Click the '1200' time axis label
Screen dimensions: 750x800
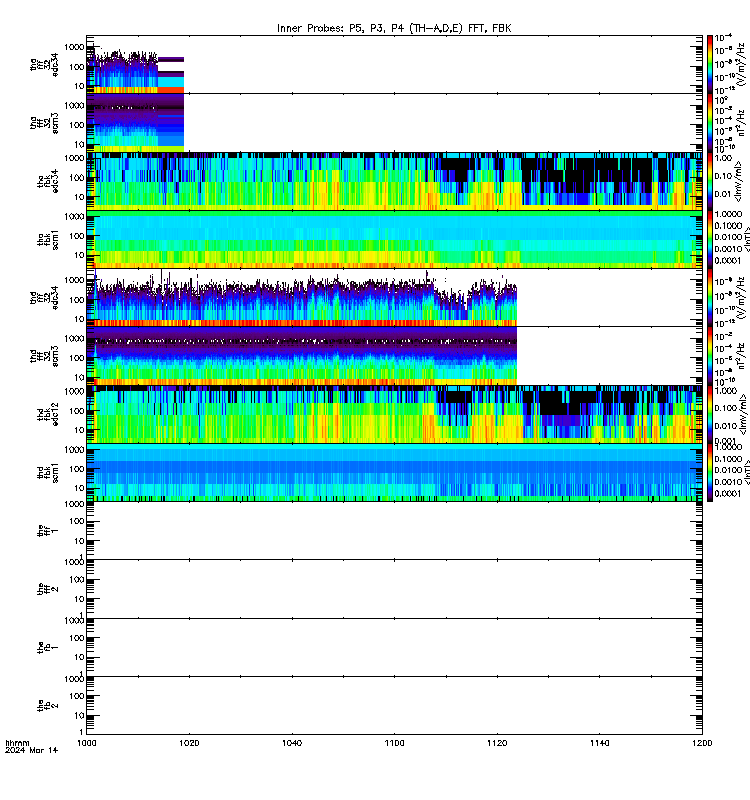coord(702,743)
